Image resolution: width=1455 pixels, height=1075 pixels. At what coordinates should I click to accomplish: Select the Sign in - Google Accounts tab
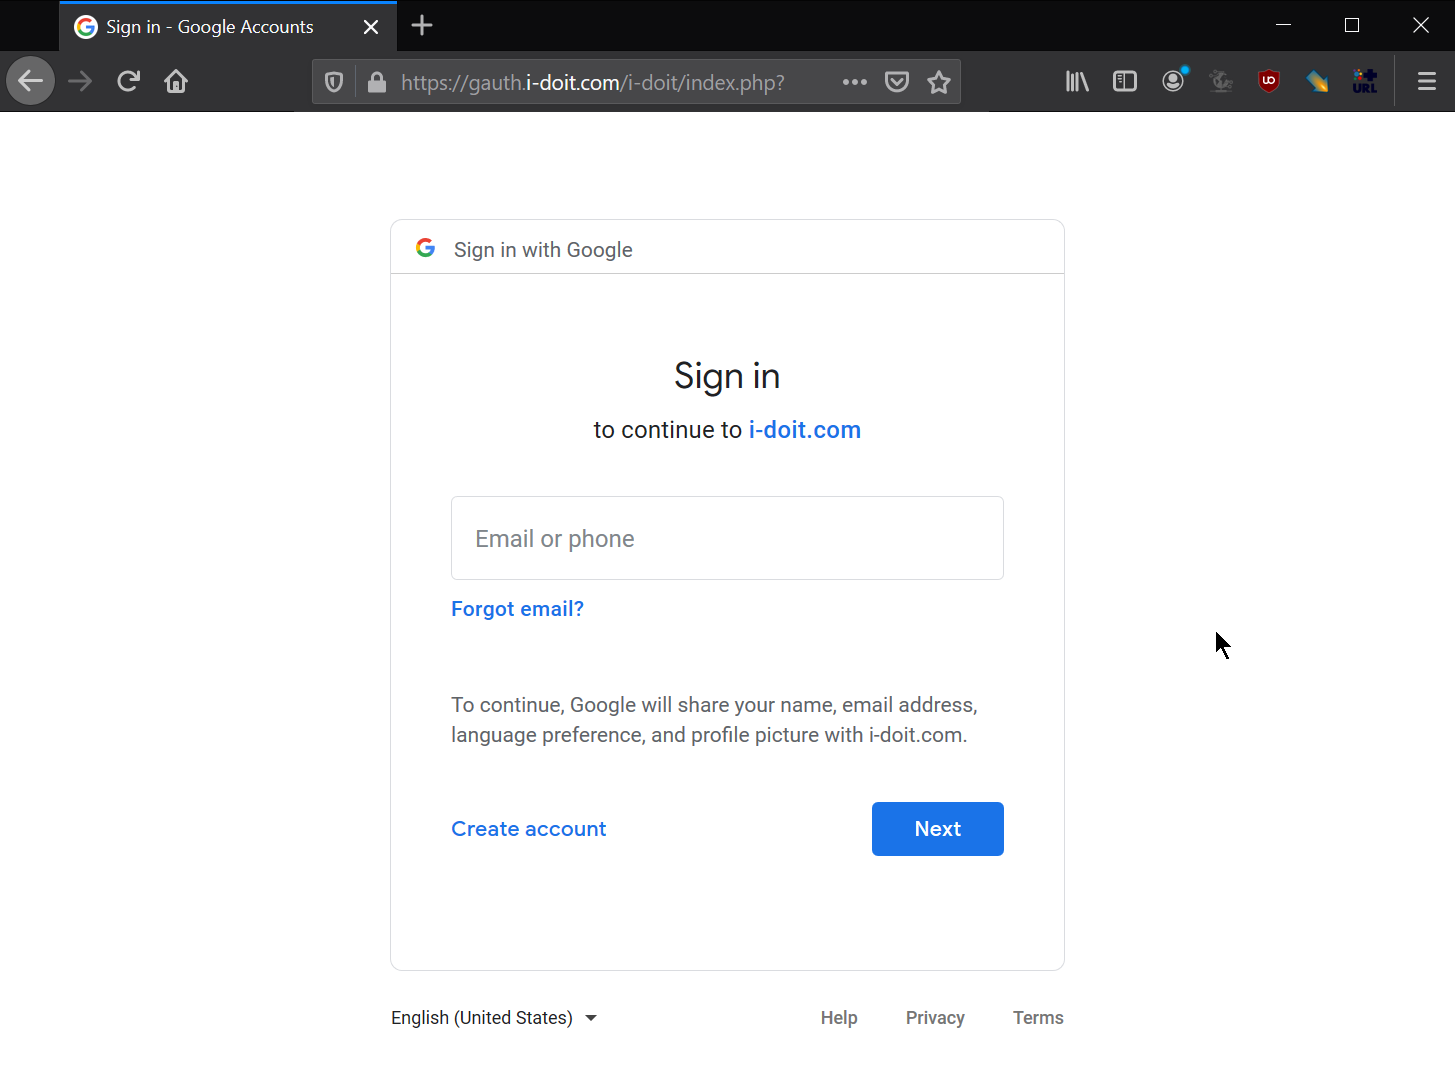pyautogui.click(x=228, y=27)
